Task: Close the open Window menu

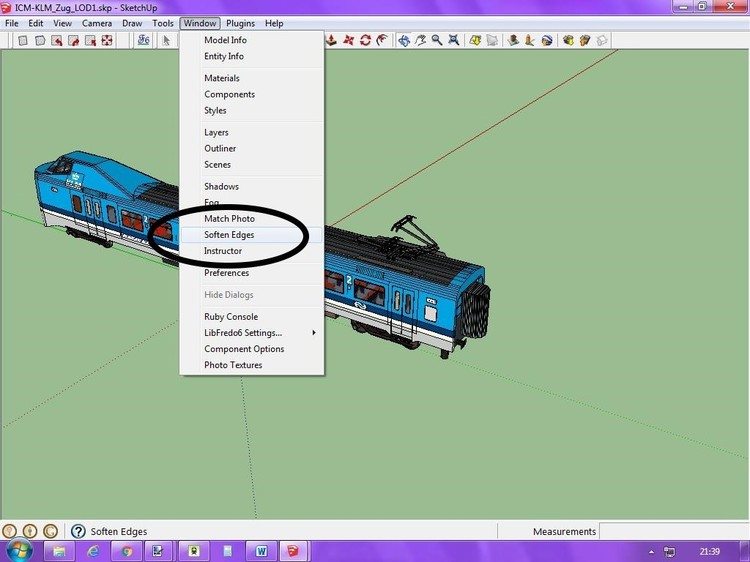Action: tap(200, 23)
